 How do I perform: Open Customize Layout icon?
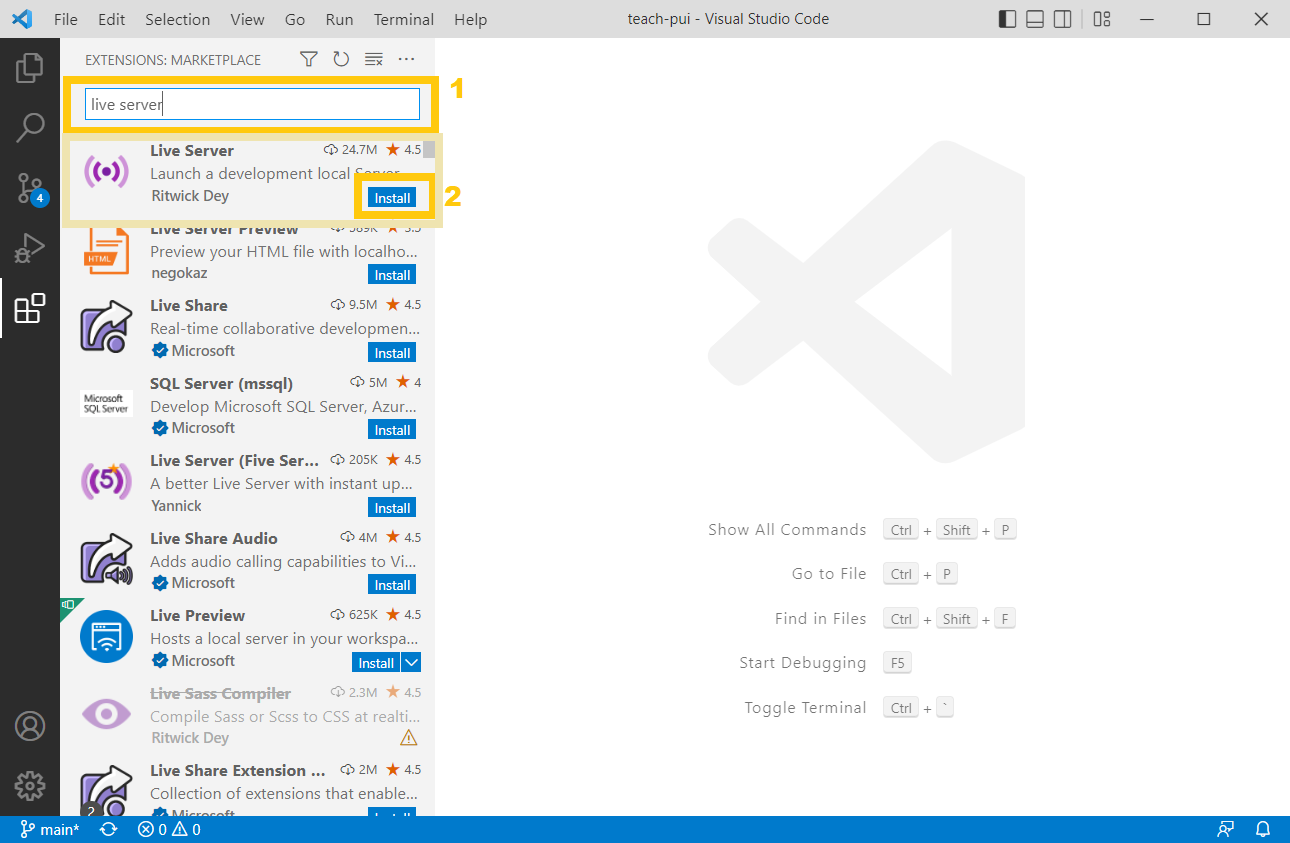[1102, 19]
